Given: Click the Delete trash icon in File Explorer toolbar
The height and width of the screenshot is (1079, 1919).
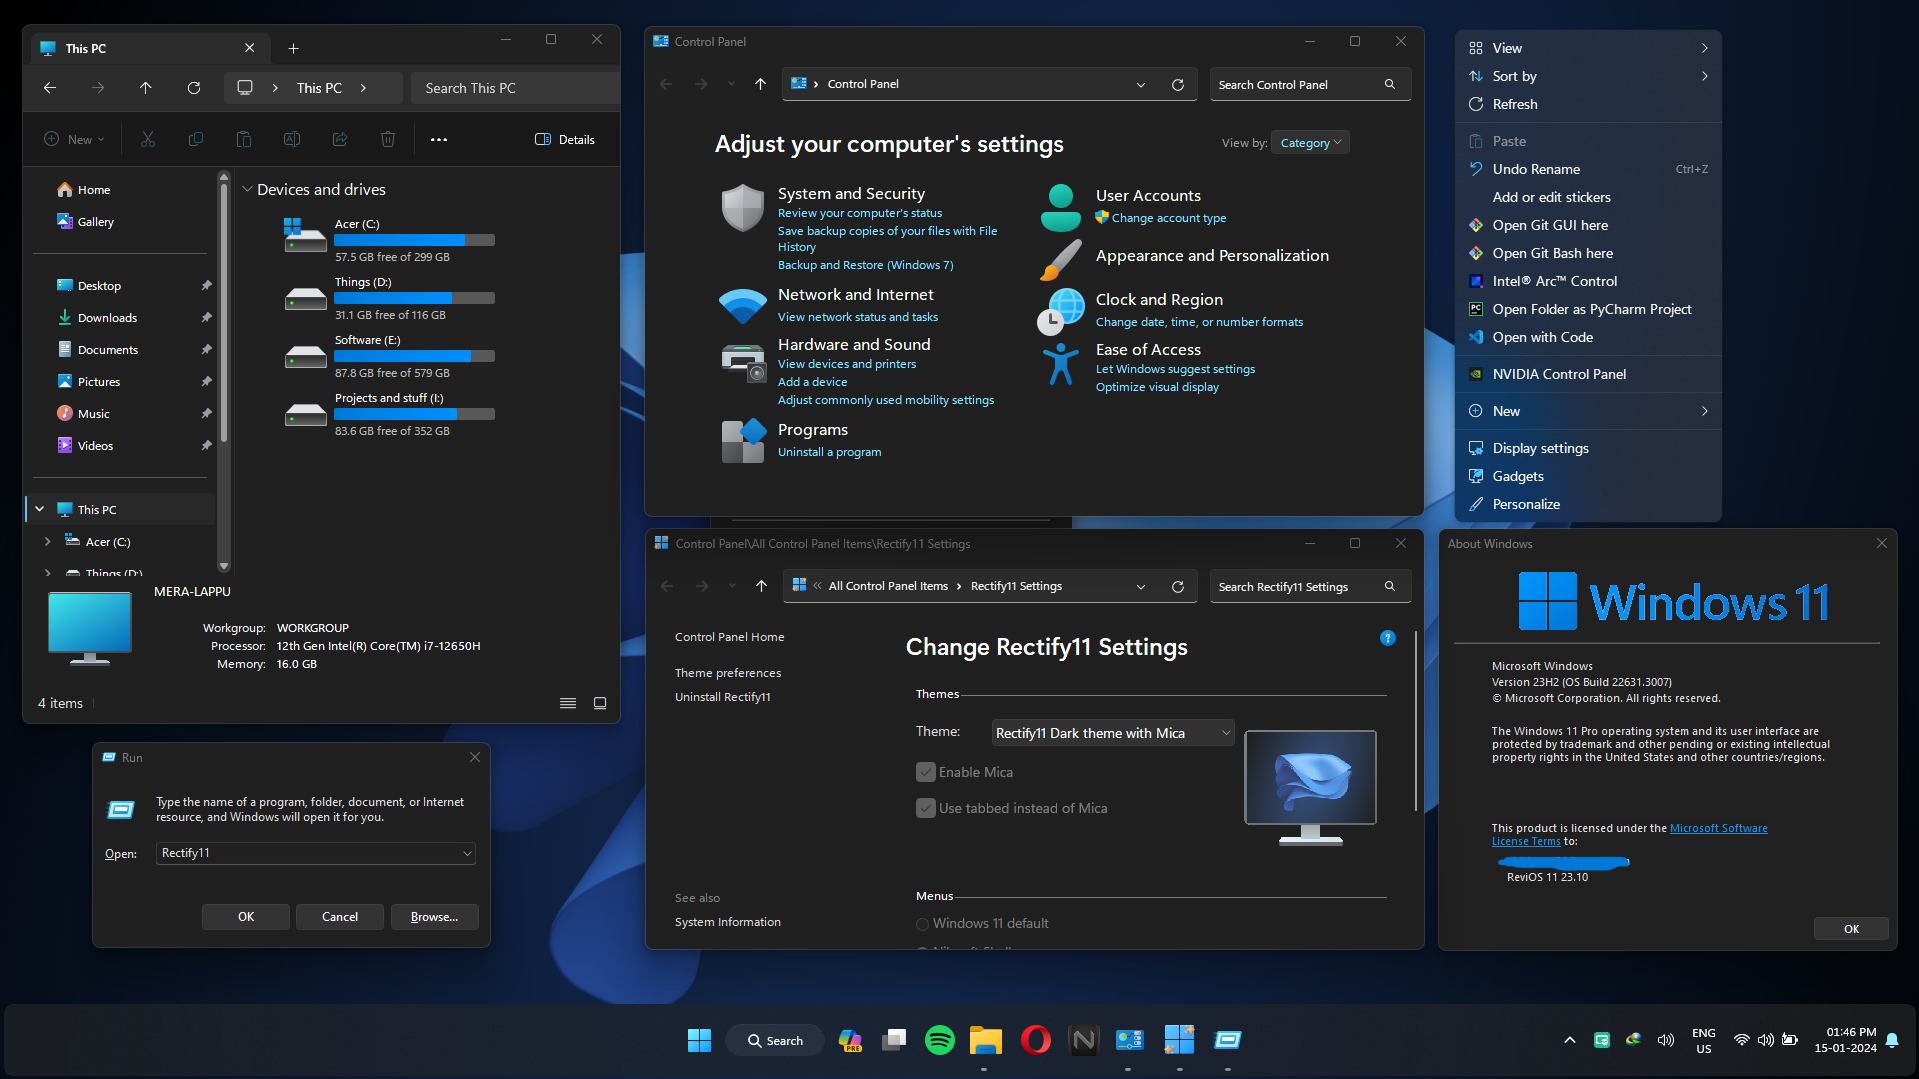Looking at the screenshot, I should [388, 140].
